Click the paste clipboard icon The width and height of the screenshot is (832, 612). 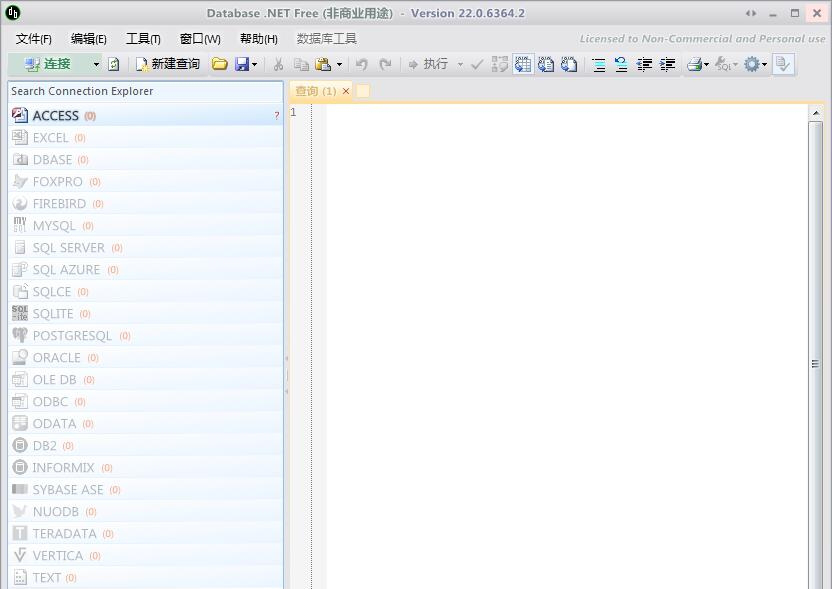pos(323,64)
